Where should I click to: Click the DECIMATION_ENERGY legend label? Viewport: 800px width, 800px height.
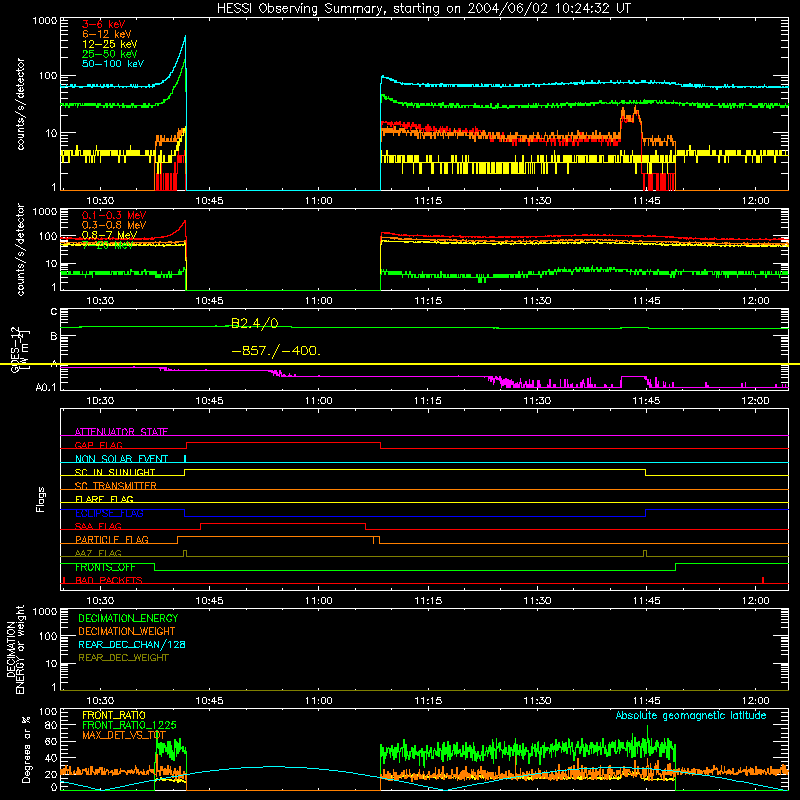coord(128,618)
